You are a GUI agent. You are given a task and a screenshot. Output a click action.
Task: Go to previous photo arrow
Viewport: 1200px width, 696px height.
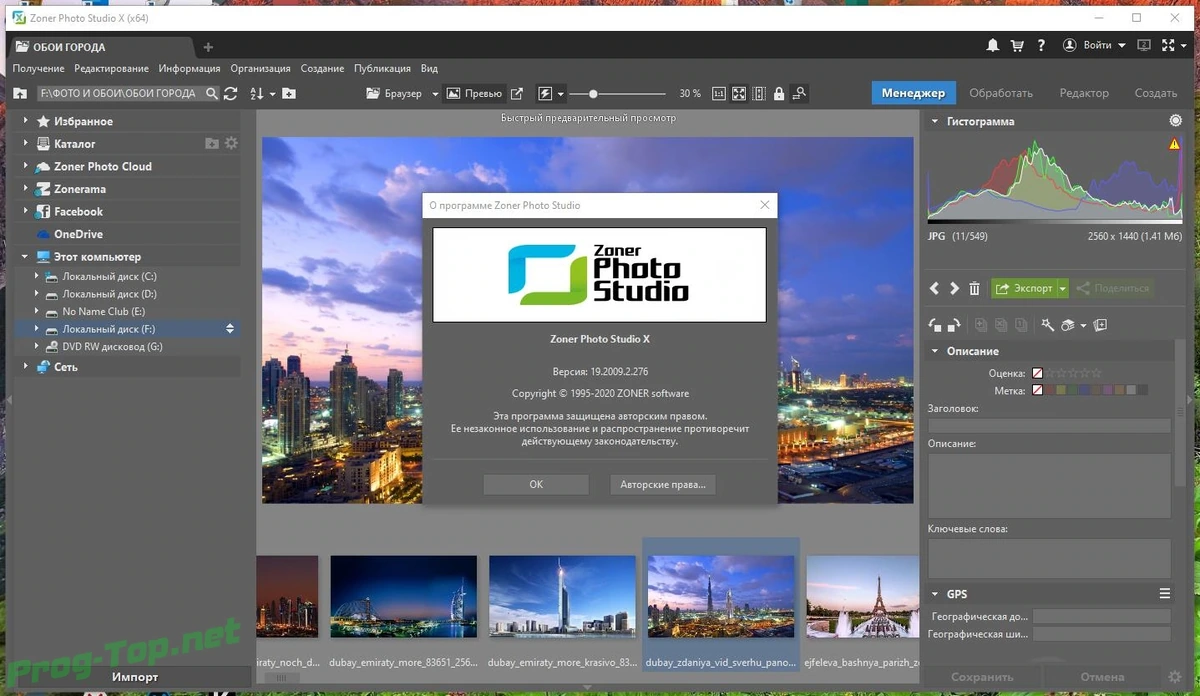(934, 288)
